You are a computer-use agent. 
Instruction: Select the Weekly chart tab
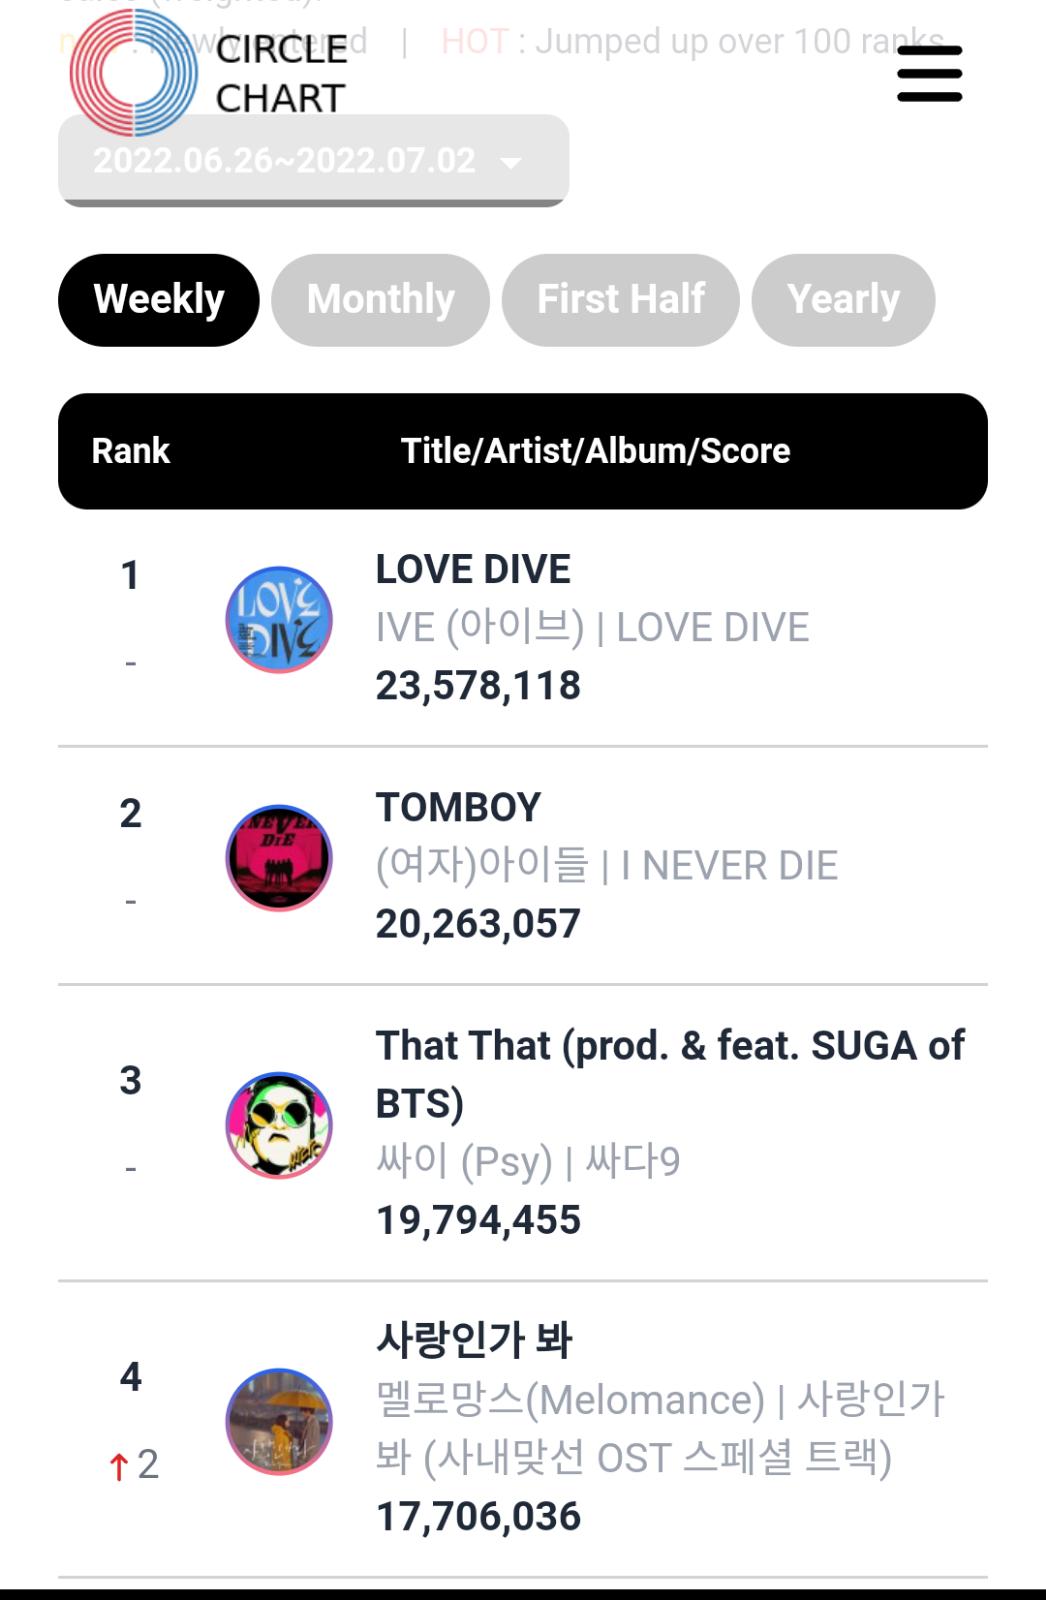click(x=159, y=300)
